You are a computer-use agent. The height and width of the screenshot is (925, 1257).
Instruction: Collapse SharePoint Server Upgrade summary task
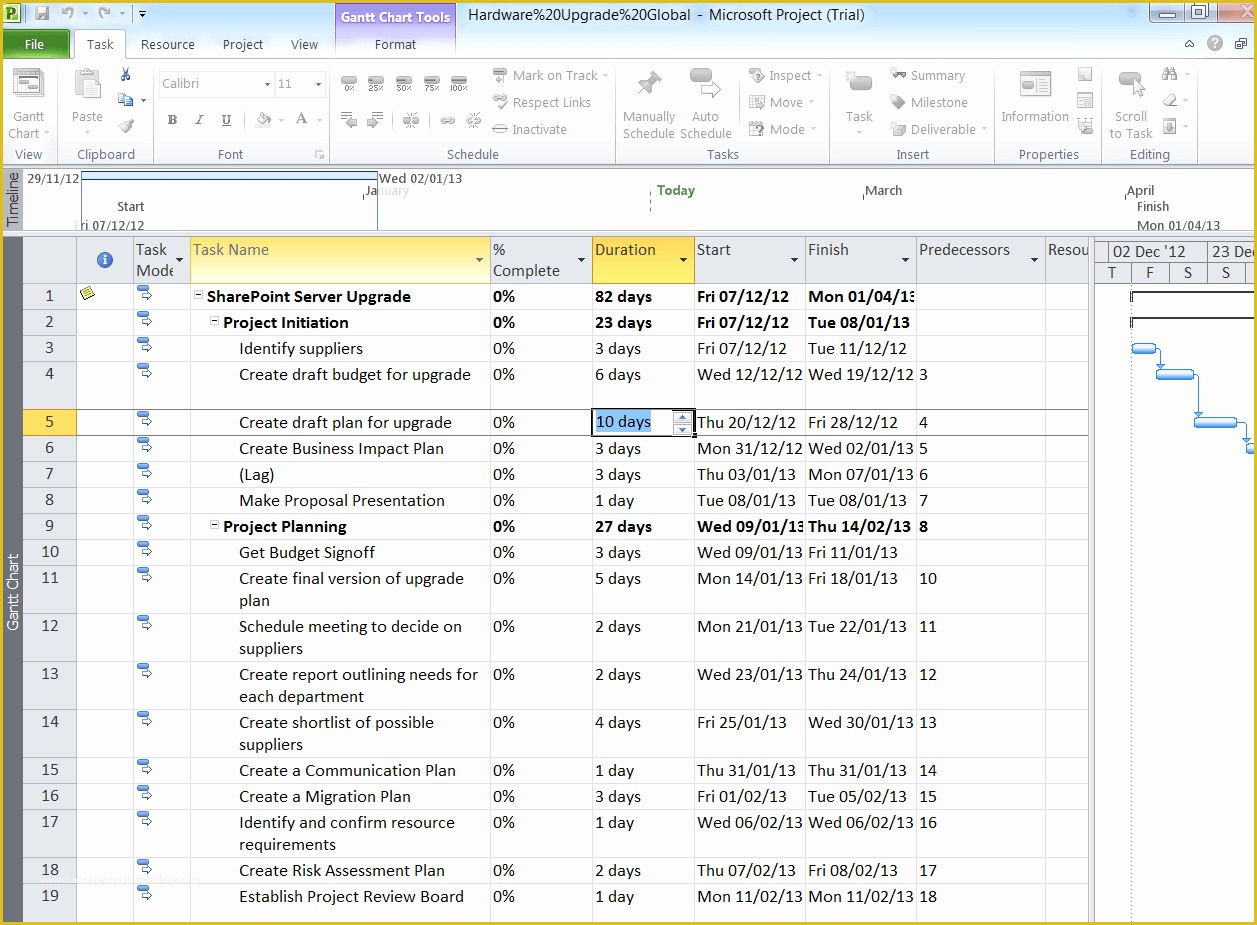pos(198,296)
